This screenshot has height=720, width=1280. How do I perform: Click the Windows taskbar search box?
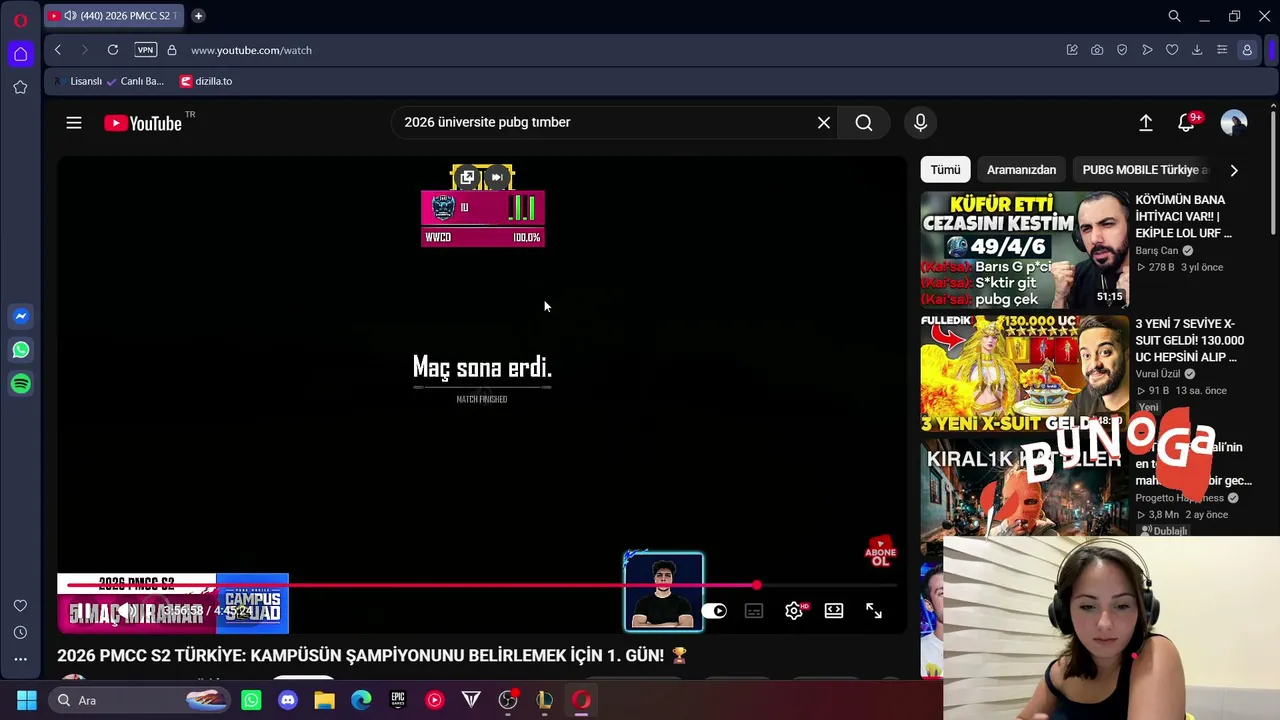click(x=140, y=700)
